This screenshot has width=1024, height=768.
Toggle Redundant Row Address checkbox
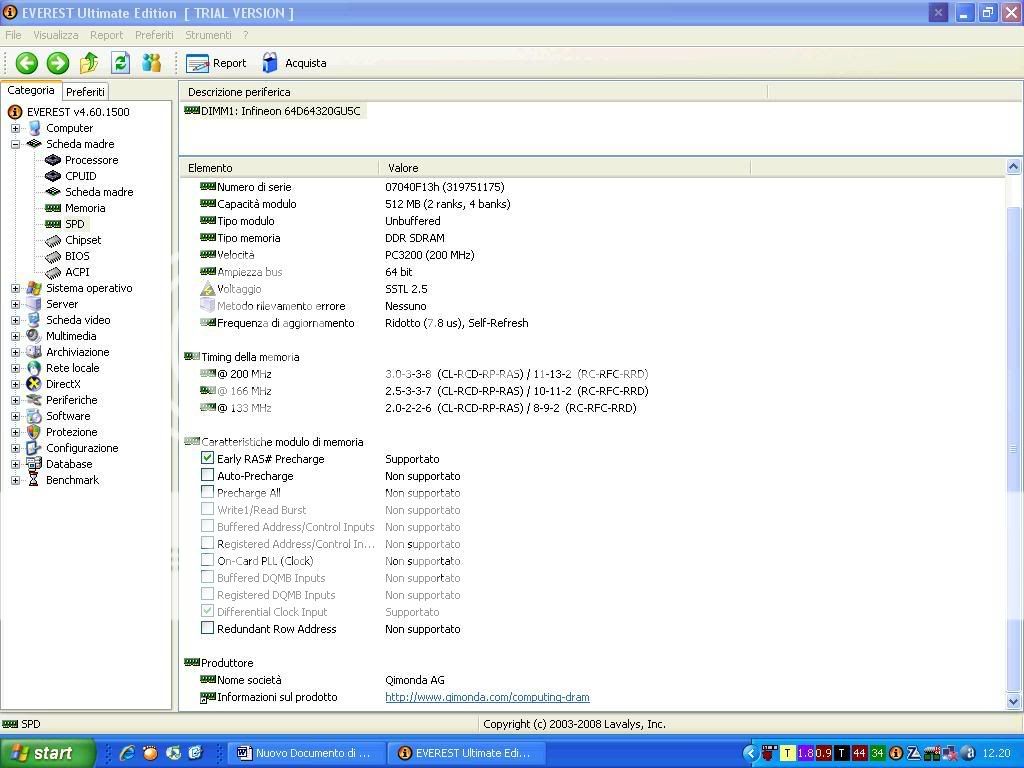tap(207, 628)
